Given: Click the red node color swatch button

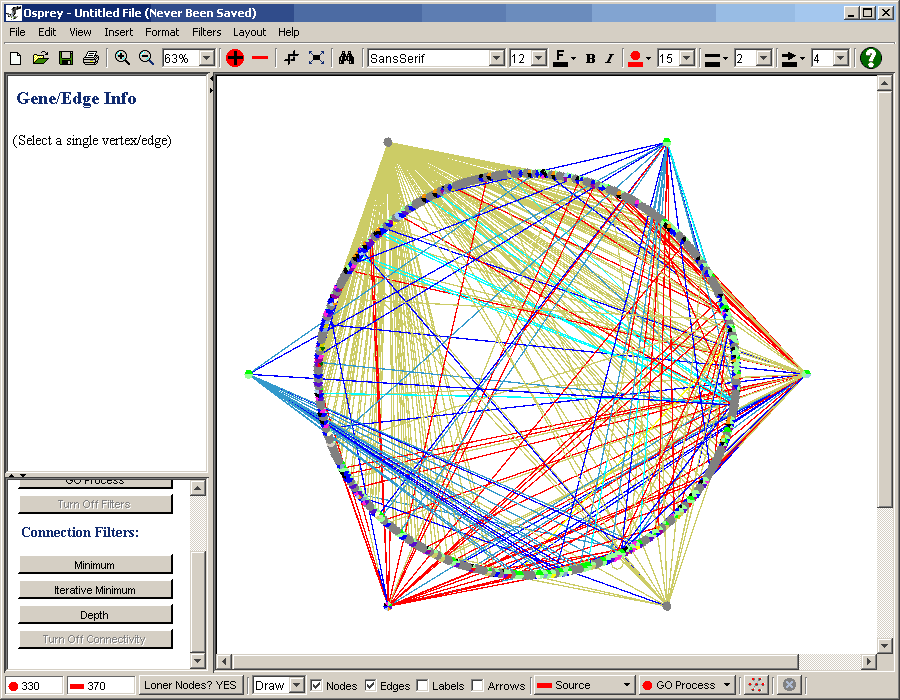Looking at the screenshot, I should (x=634, y=58).
